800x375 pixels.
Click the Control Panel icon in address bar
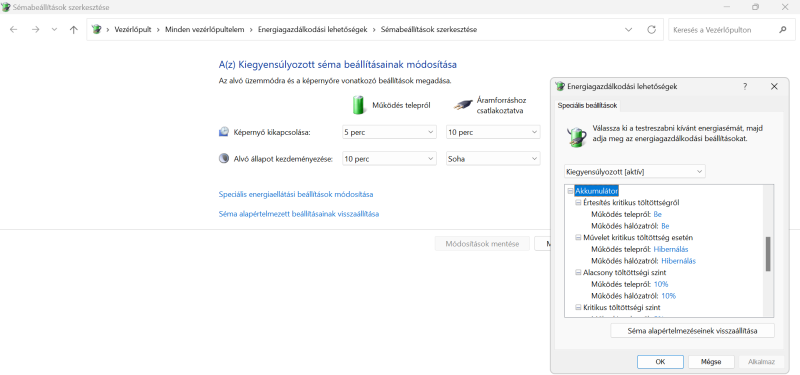point(96,30)
